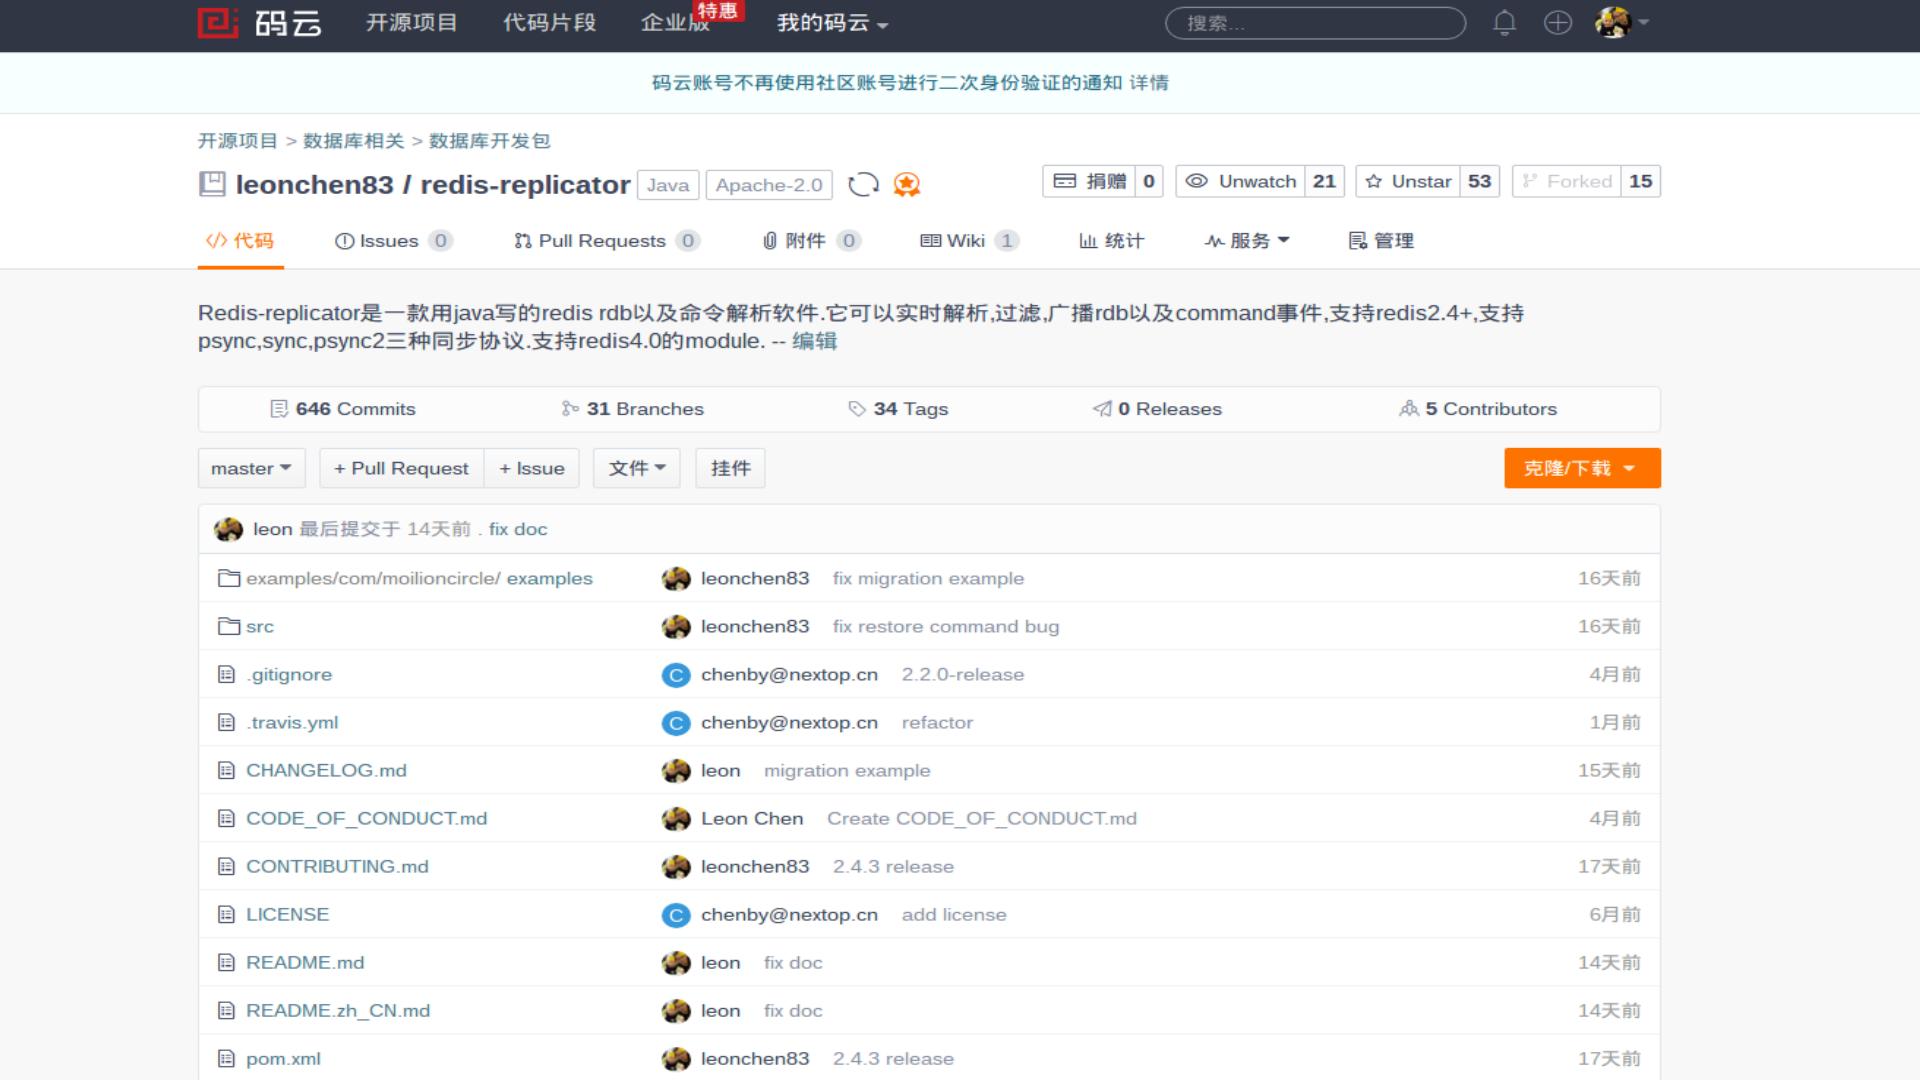Click the repository book icon before leonchen83
The image size is (1920, 1080).
pos(212,184)
